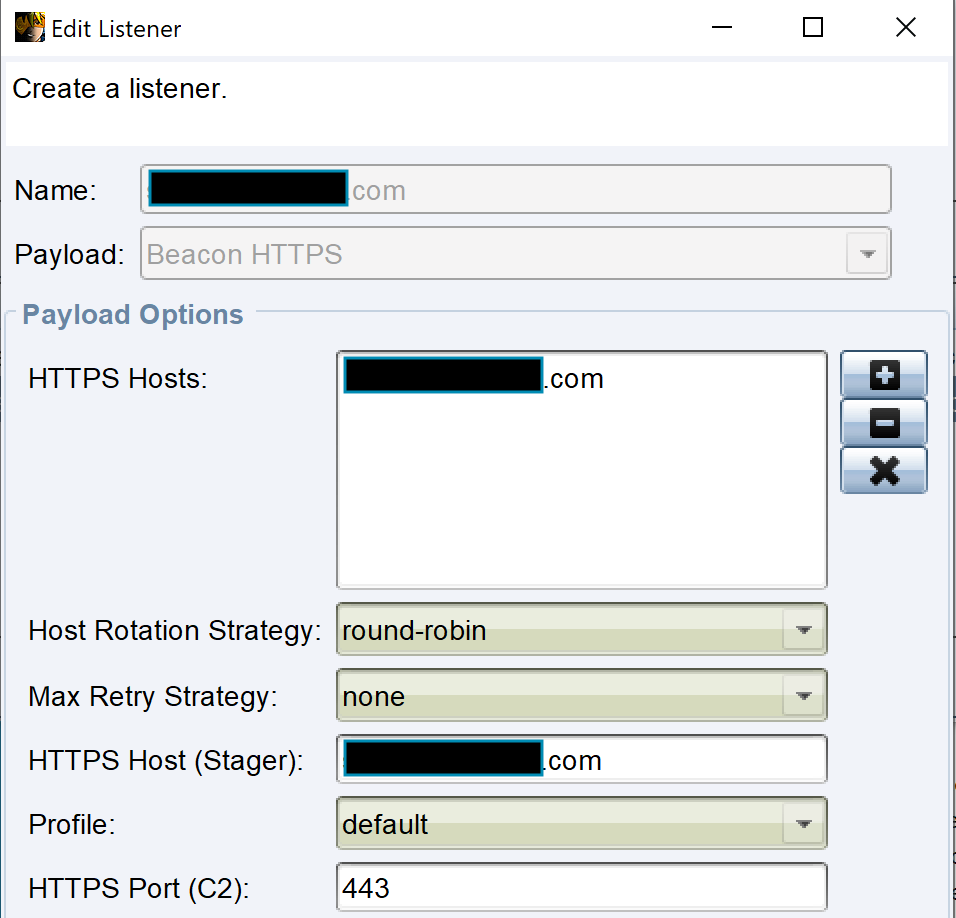This screenshot has height=918, width=956.
Task: Click the Cobalt Strike icon in title bar
Action: click(x=29, y=27)
